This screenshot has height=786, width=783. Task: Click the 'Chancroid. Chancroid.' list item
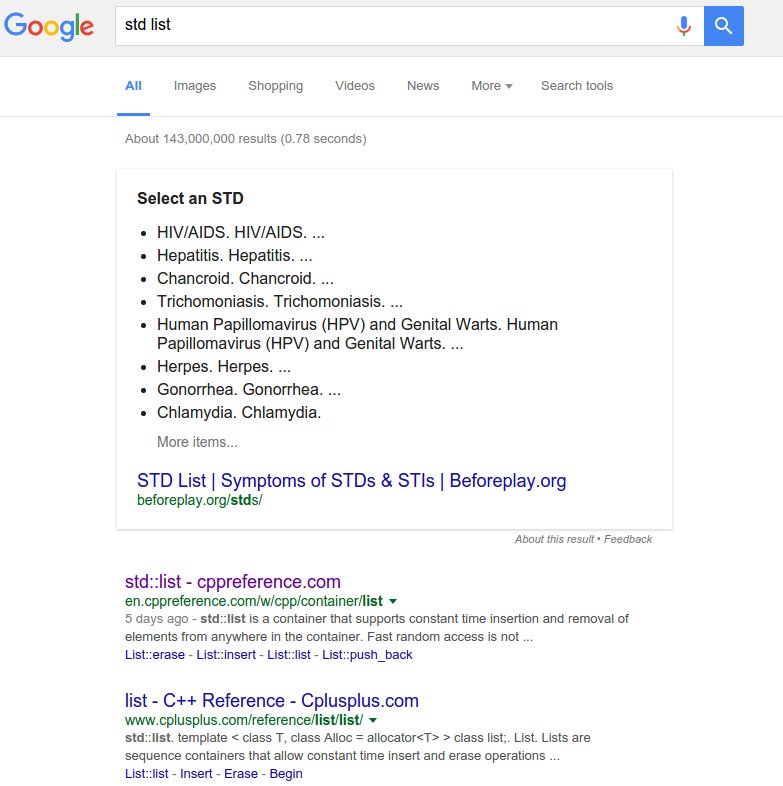click(x=245, y=279)
